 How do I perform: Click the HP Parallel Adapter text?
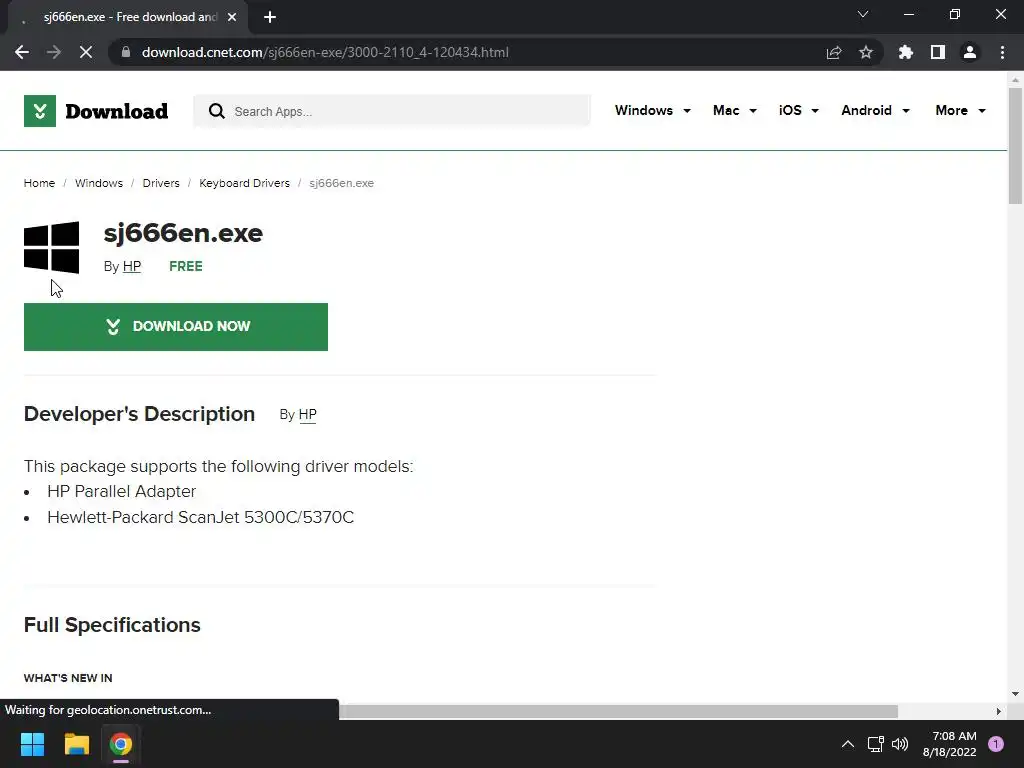pos(121,492)
